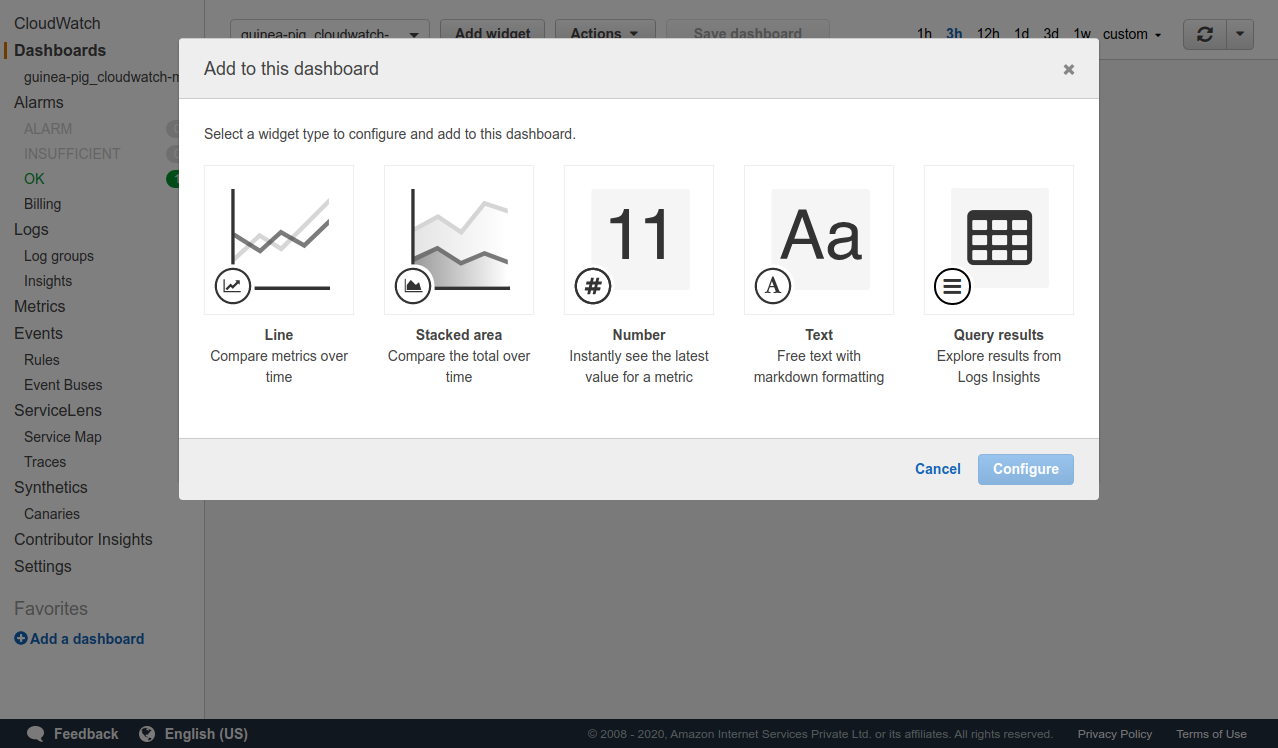Select the 12h time range
The image size is (1278, 748).
(988, 34)
